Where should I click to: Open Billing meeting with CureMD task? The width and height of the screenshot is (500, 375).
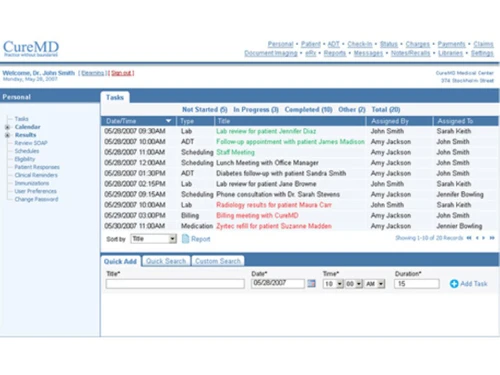pyautogui.click(x=257, y=215)
